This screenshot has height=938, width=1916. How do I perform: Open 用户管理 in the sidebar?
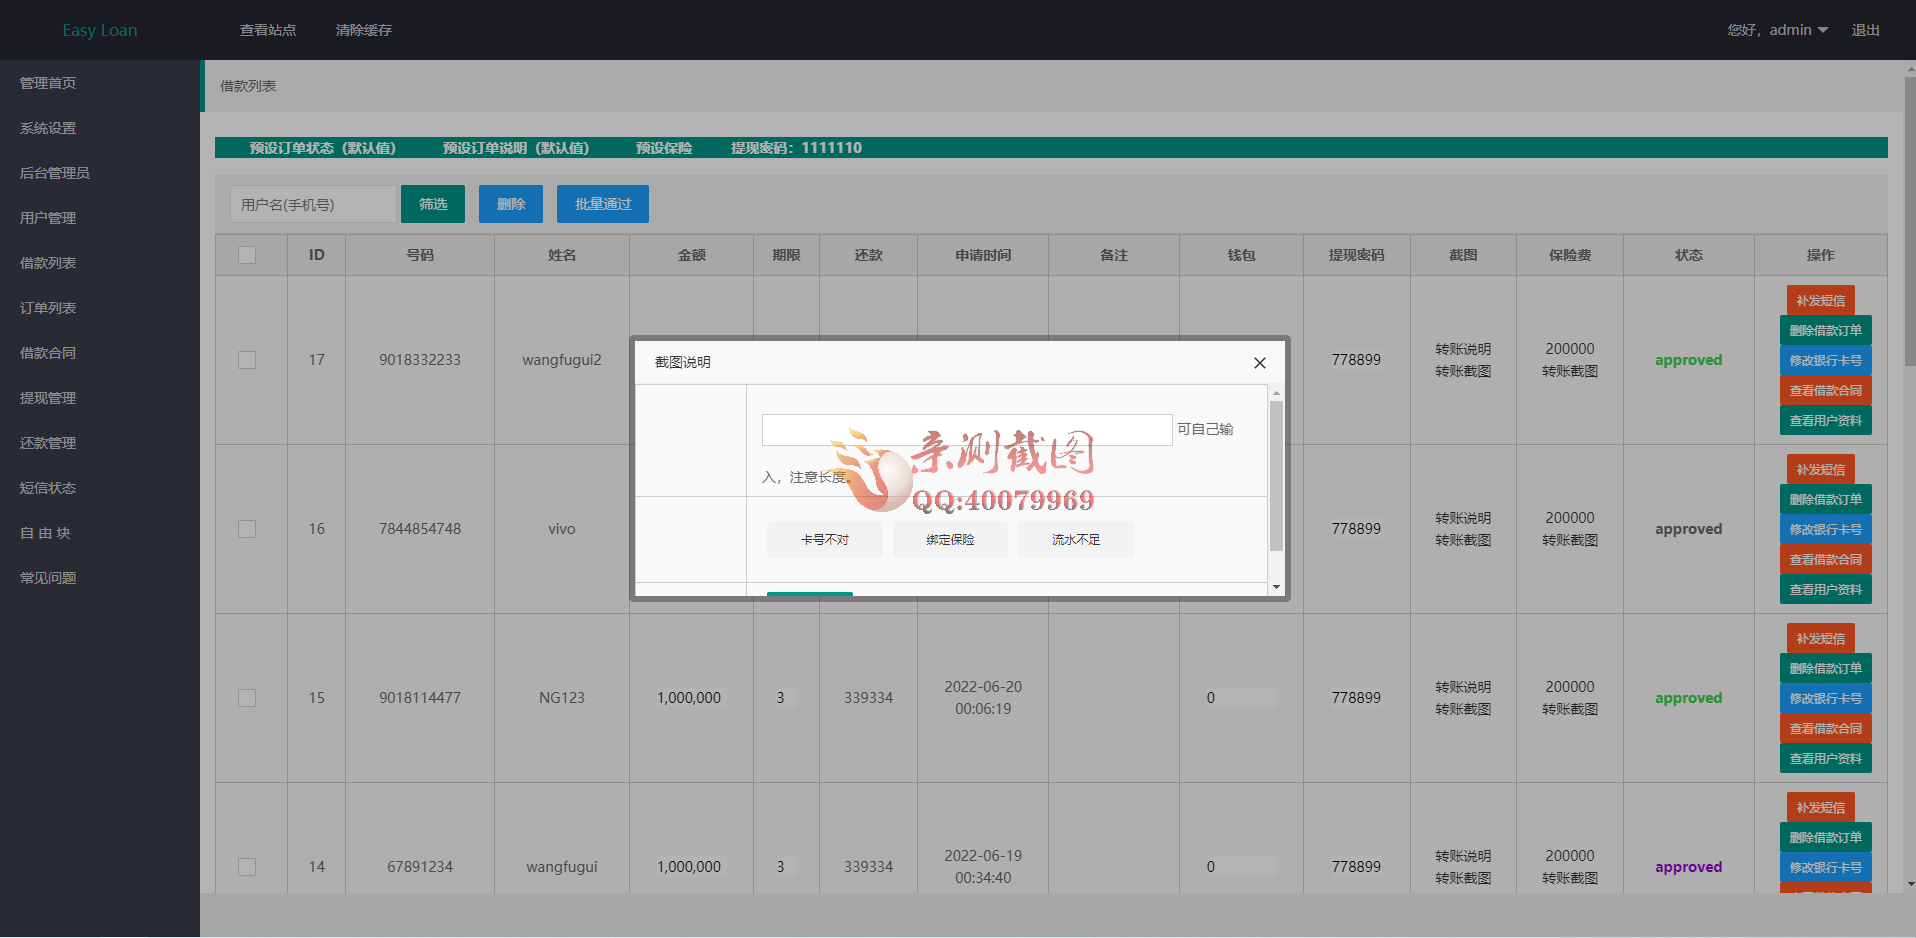[x=48, y=218]
